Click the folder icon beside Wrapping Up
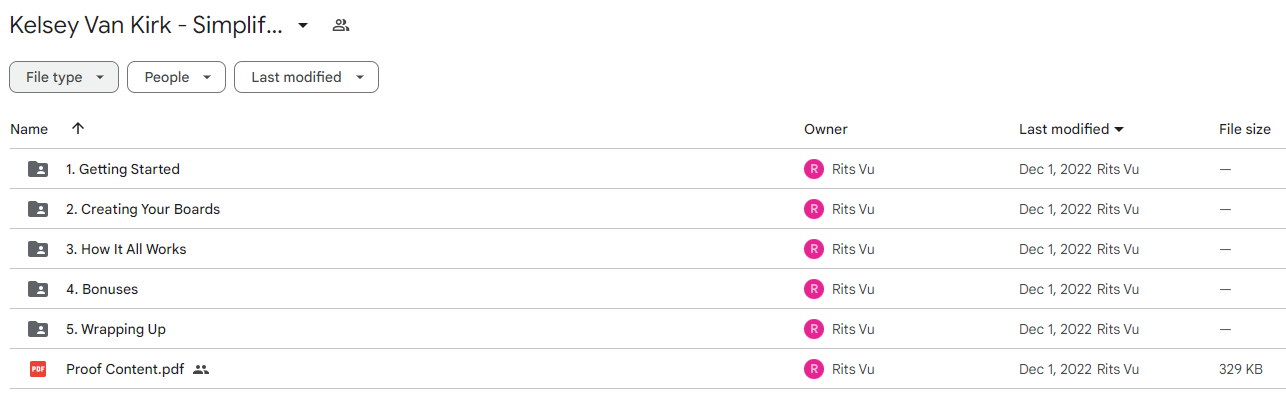This screenshot has width=1286, height=420. pos(38,329)
